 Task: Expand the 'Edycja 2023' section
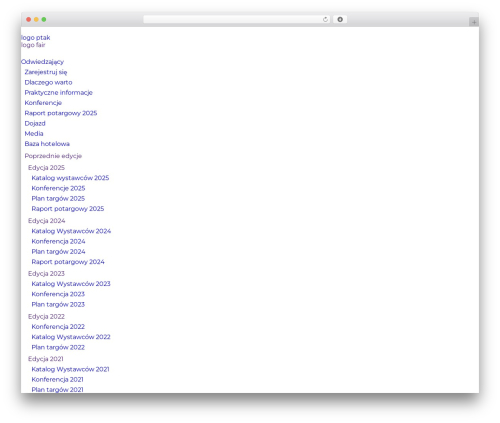tap(46, 274)
